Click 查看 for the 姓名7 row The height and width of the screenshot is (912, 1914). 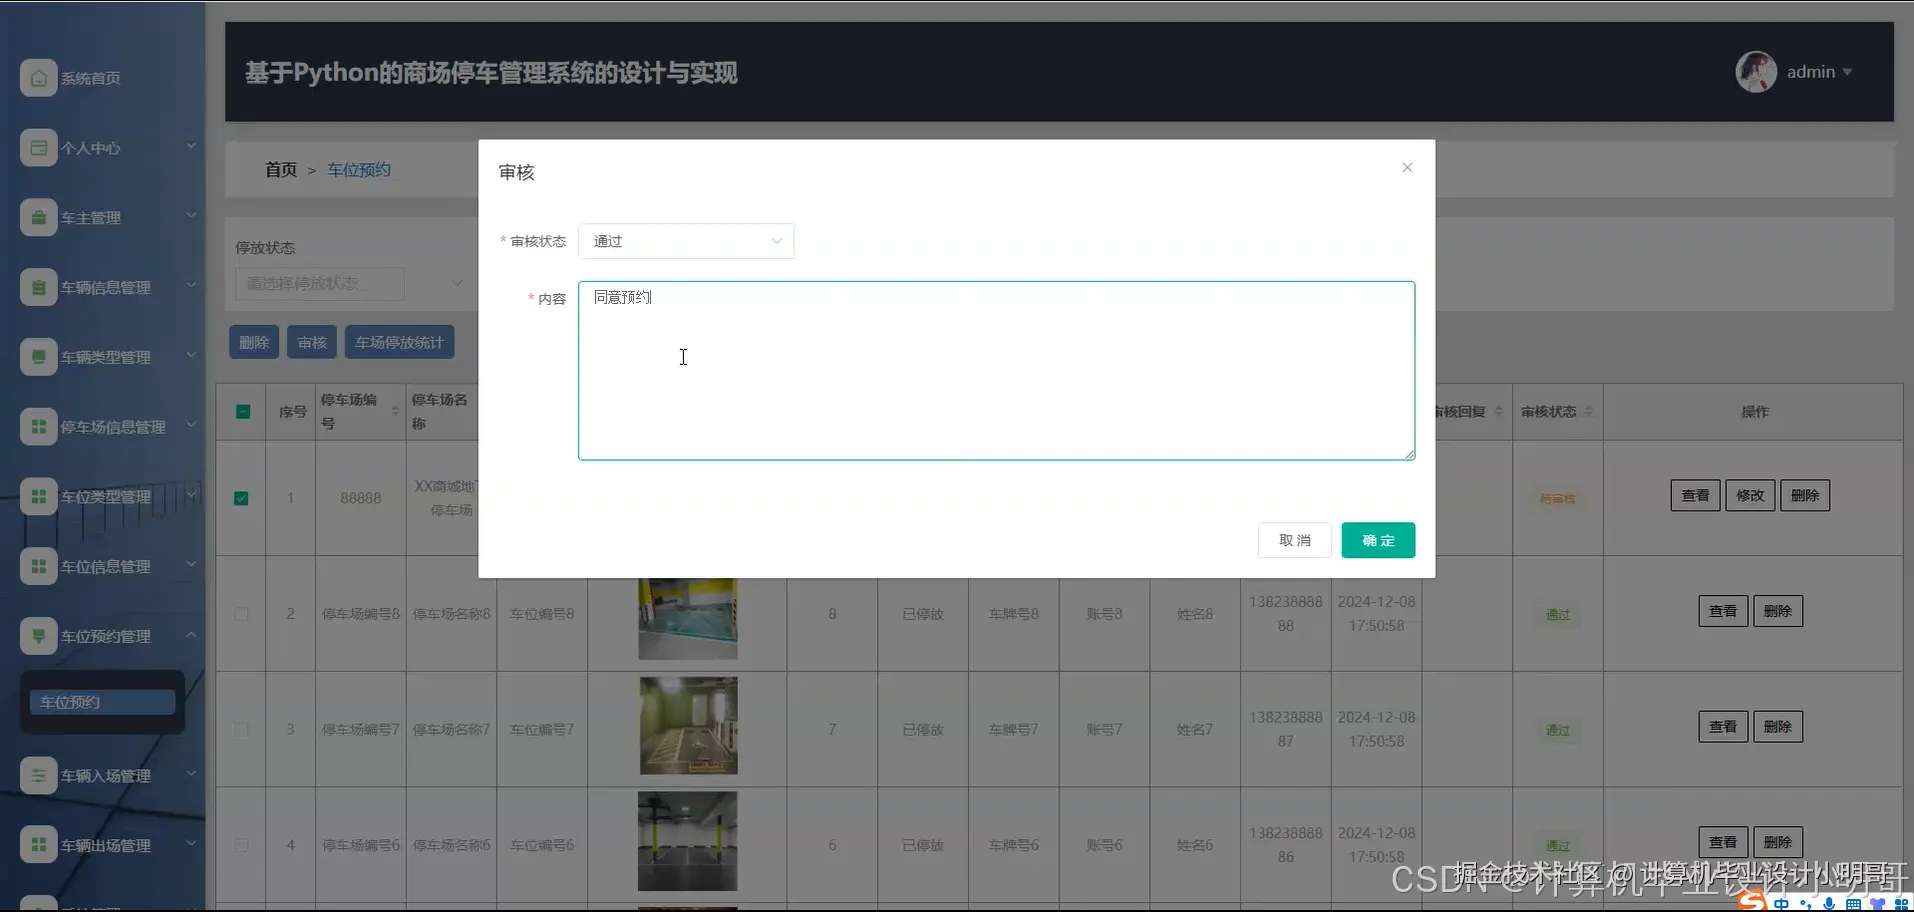point(1723,727)
